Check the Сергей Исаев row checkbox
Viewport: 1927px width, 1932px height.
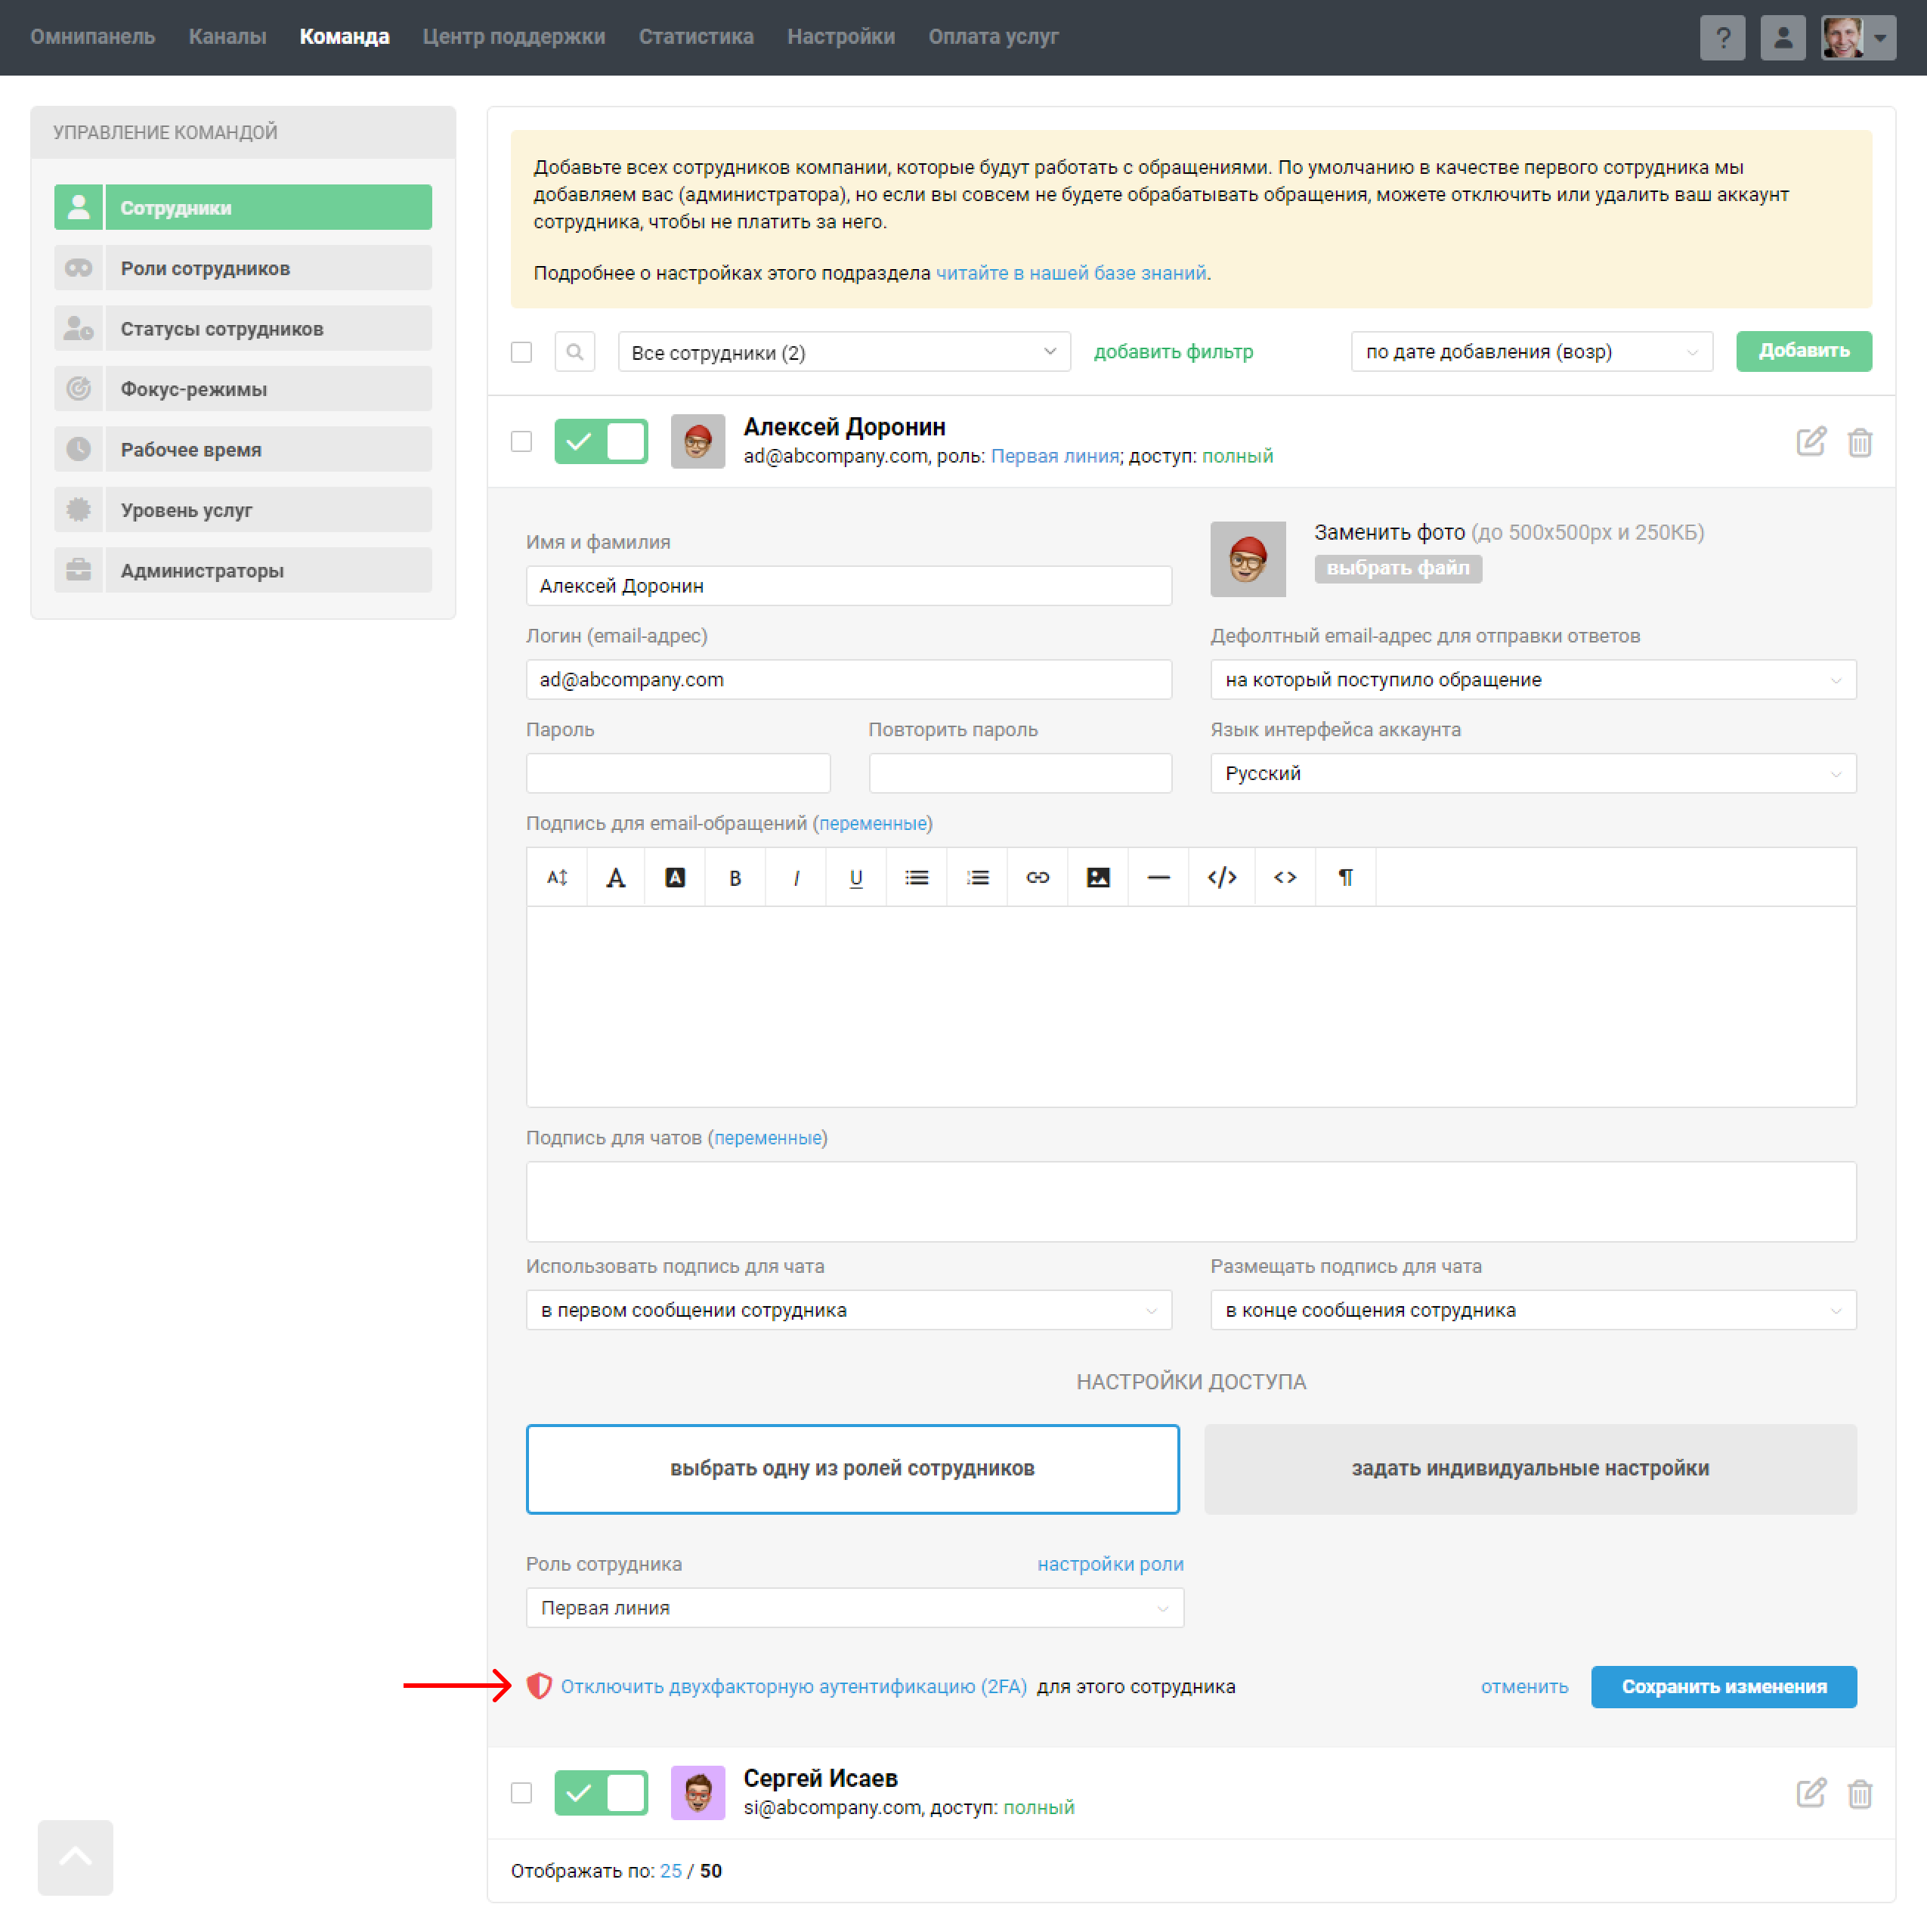point(521,1793)
